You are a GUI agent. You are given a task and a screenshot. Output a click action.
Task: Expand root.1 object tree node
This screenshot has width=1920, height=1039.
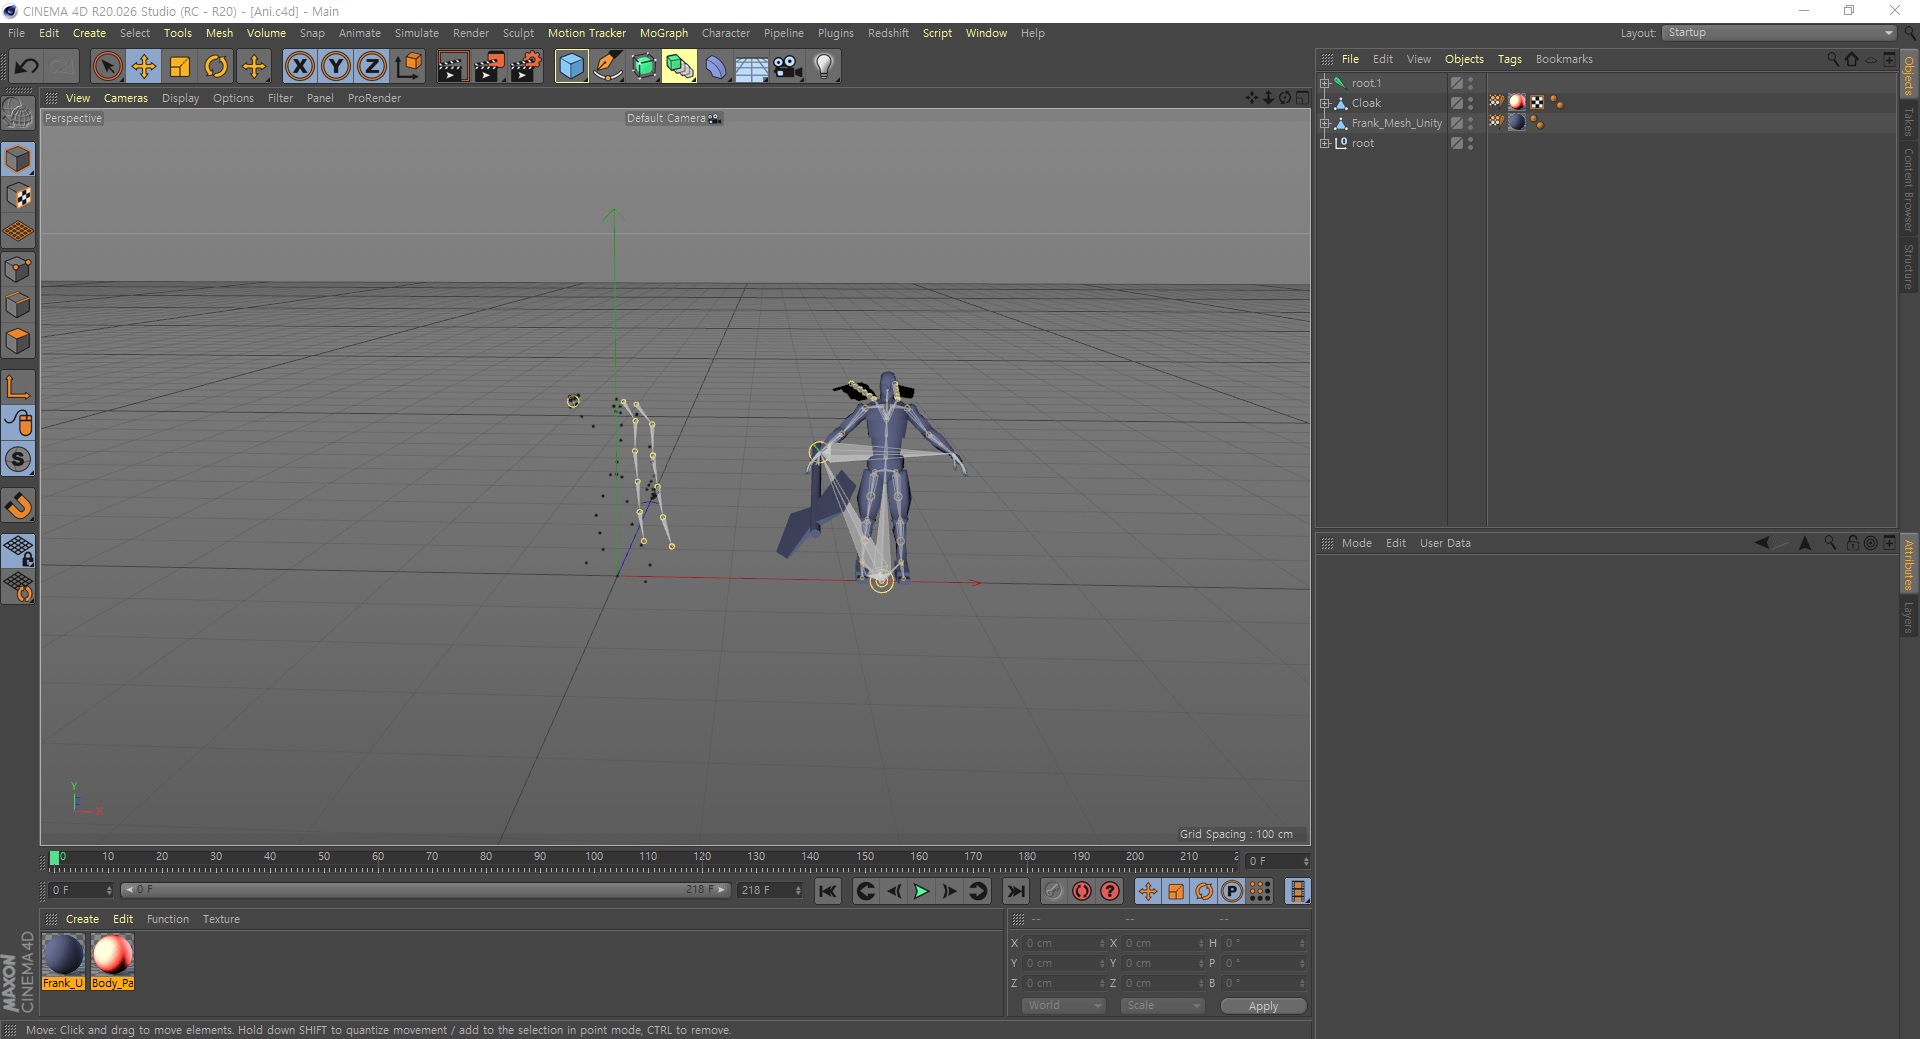pyautogui.click(x=1325, y=83)
